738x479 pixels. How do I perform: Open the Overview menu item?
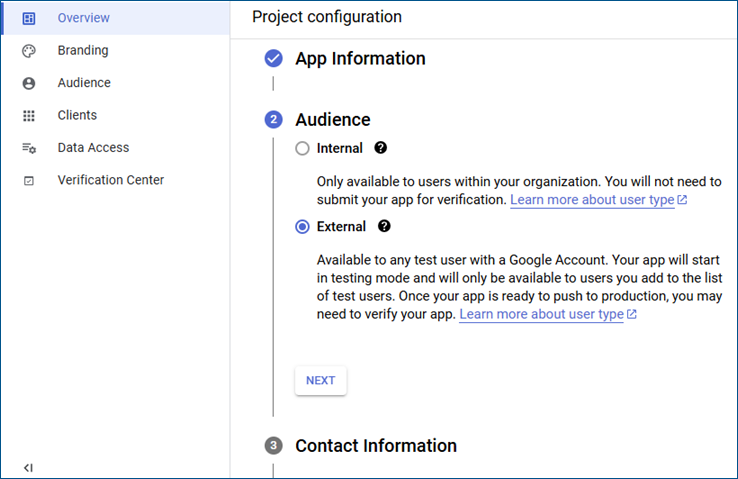(x=115, y=18)
